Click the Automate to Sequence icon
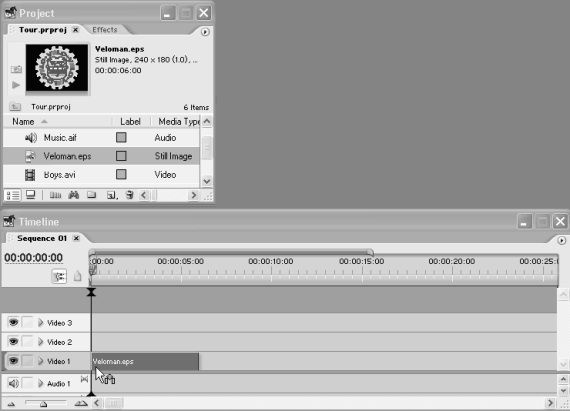This screenshot has width=570, height=411. [x=55, y=195]
